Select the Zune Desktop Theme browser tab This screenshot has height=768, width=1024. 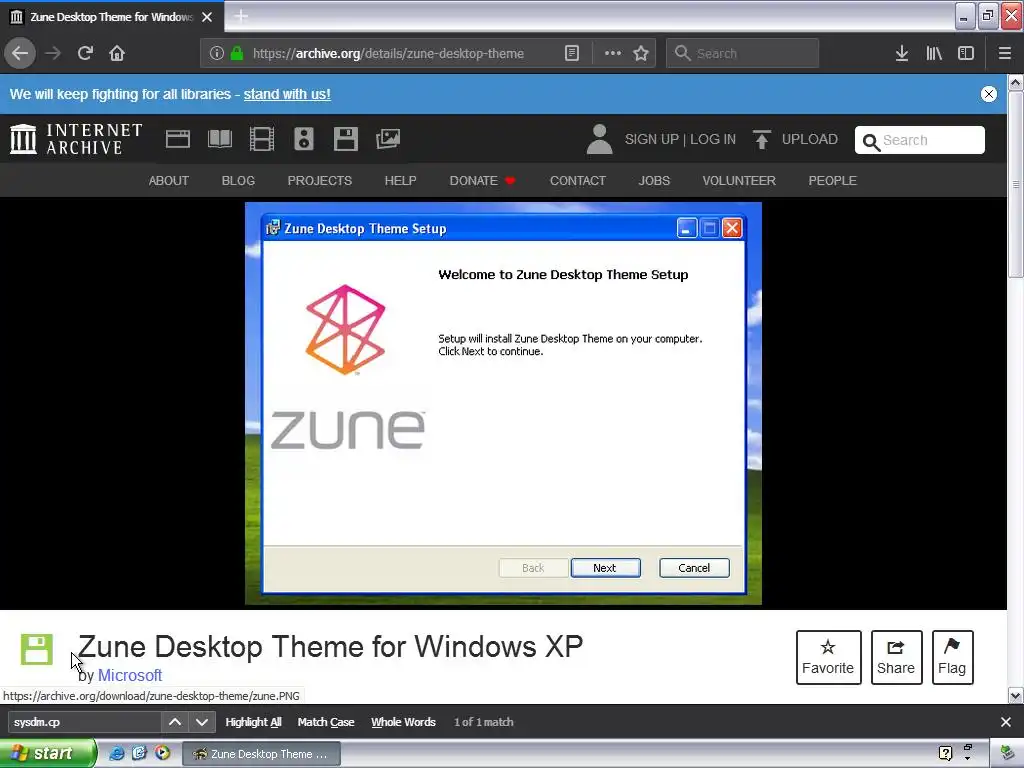pos(111,17)
